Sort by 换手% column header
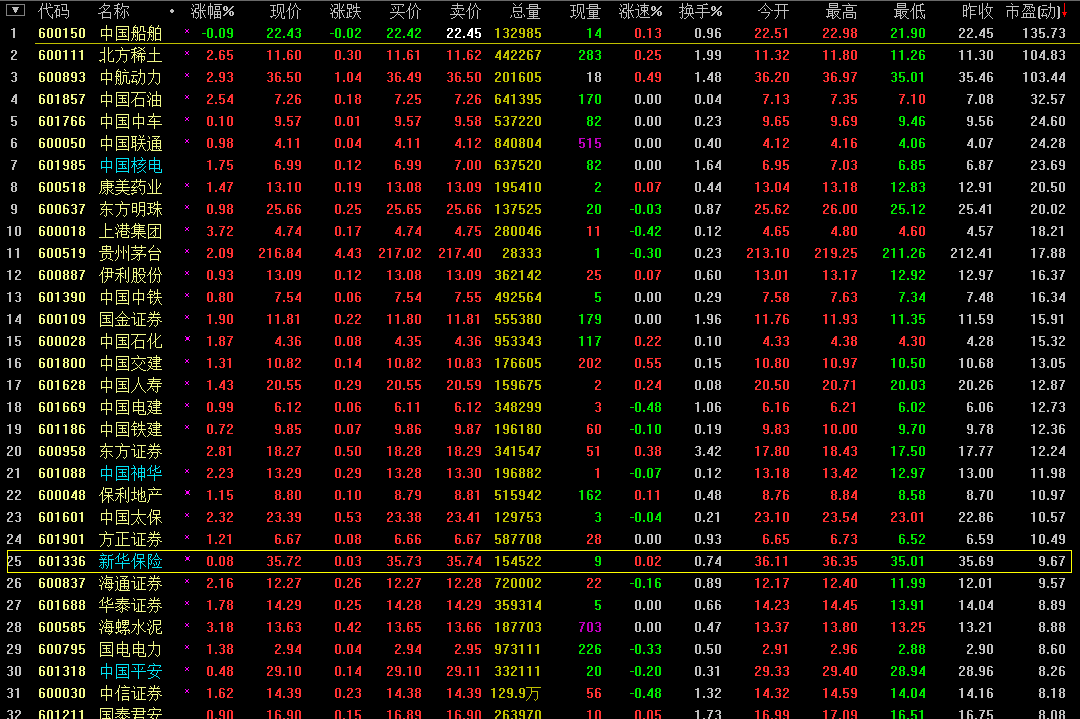This screenshot has width=1080, height=719. [700, 11]
